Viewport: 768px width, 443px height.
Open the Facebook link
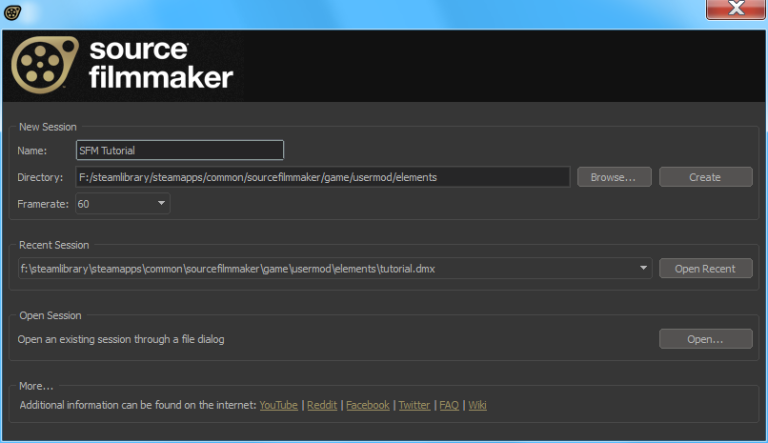tap(367, 405)
